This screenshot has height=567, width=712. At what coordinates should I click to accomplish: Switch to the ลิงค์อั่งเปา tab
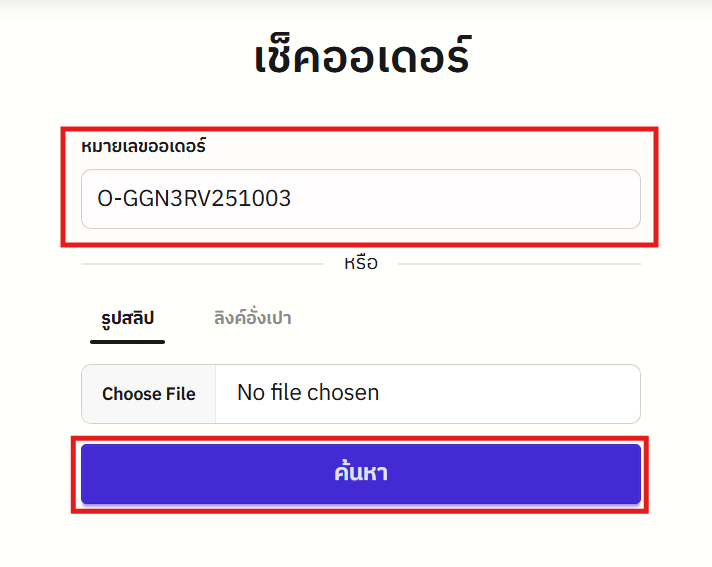click(x=252, y=318)
